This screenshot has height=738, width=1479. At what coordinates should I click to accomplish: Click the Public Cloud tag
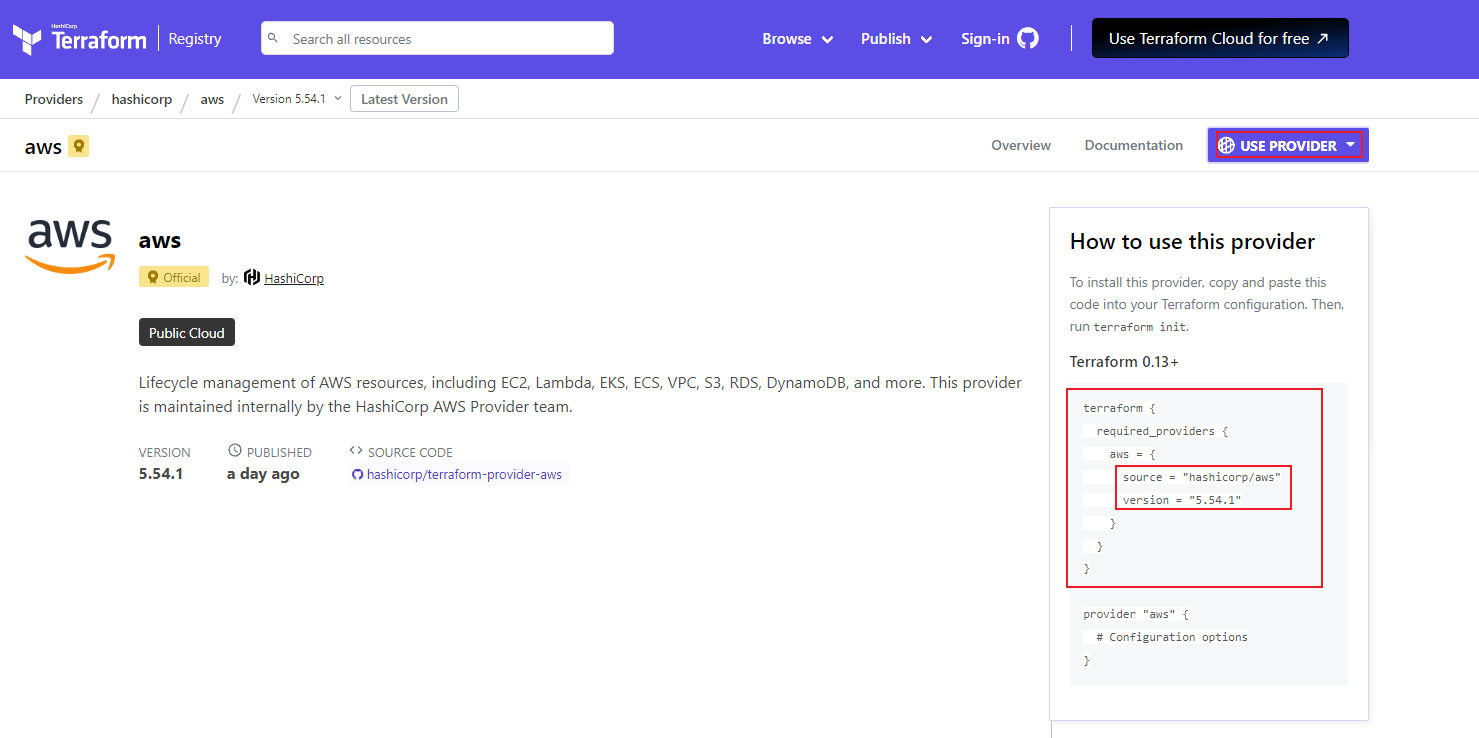(x=187, y=333)
